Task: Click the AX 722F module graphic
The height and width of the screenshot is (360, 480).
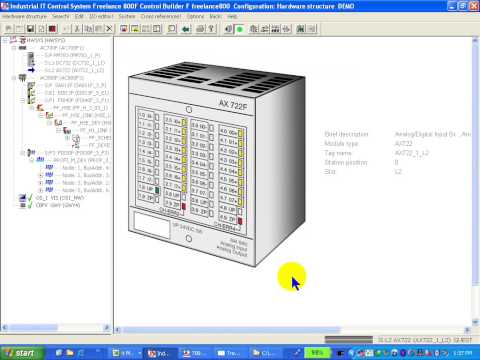Action: pos(217,164)
